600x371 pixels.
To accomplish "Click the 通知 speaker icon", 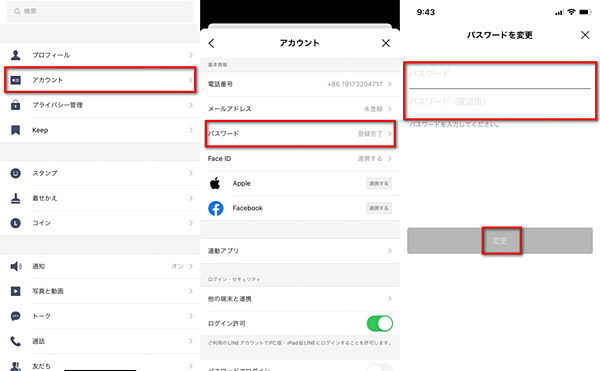I will (16, 266).
